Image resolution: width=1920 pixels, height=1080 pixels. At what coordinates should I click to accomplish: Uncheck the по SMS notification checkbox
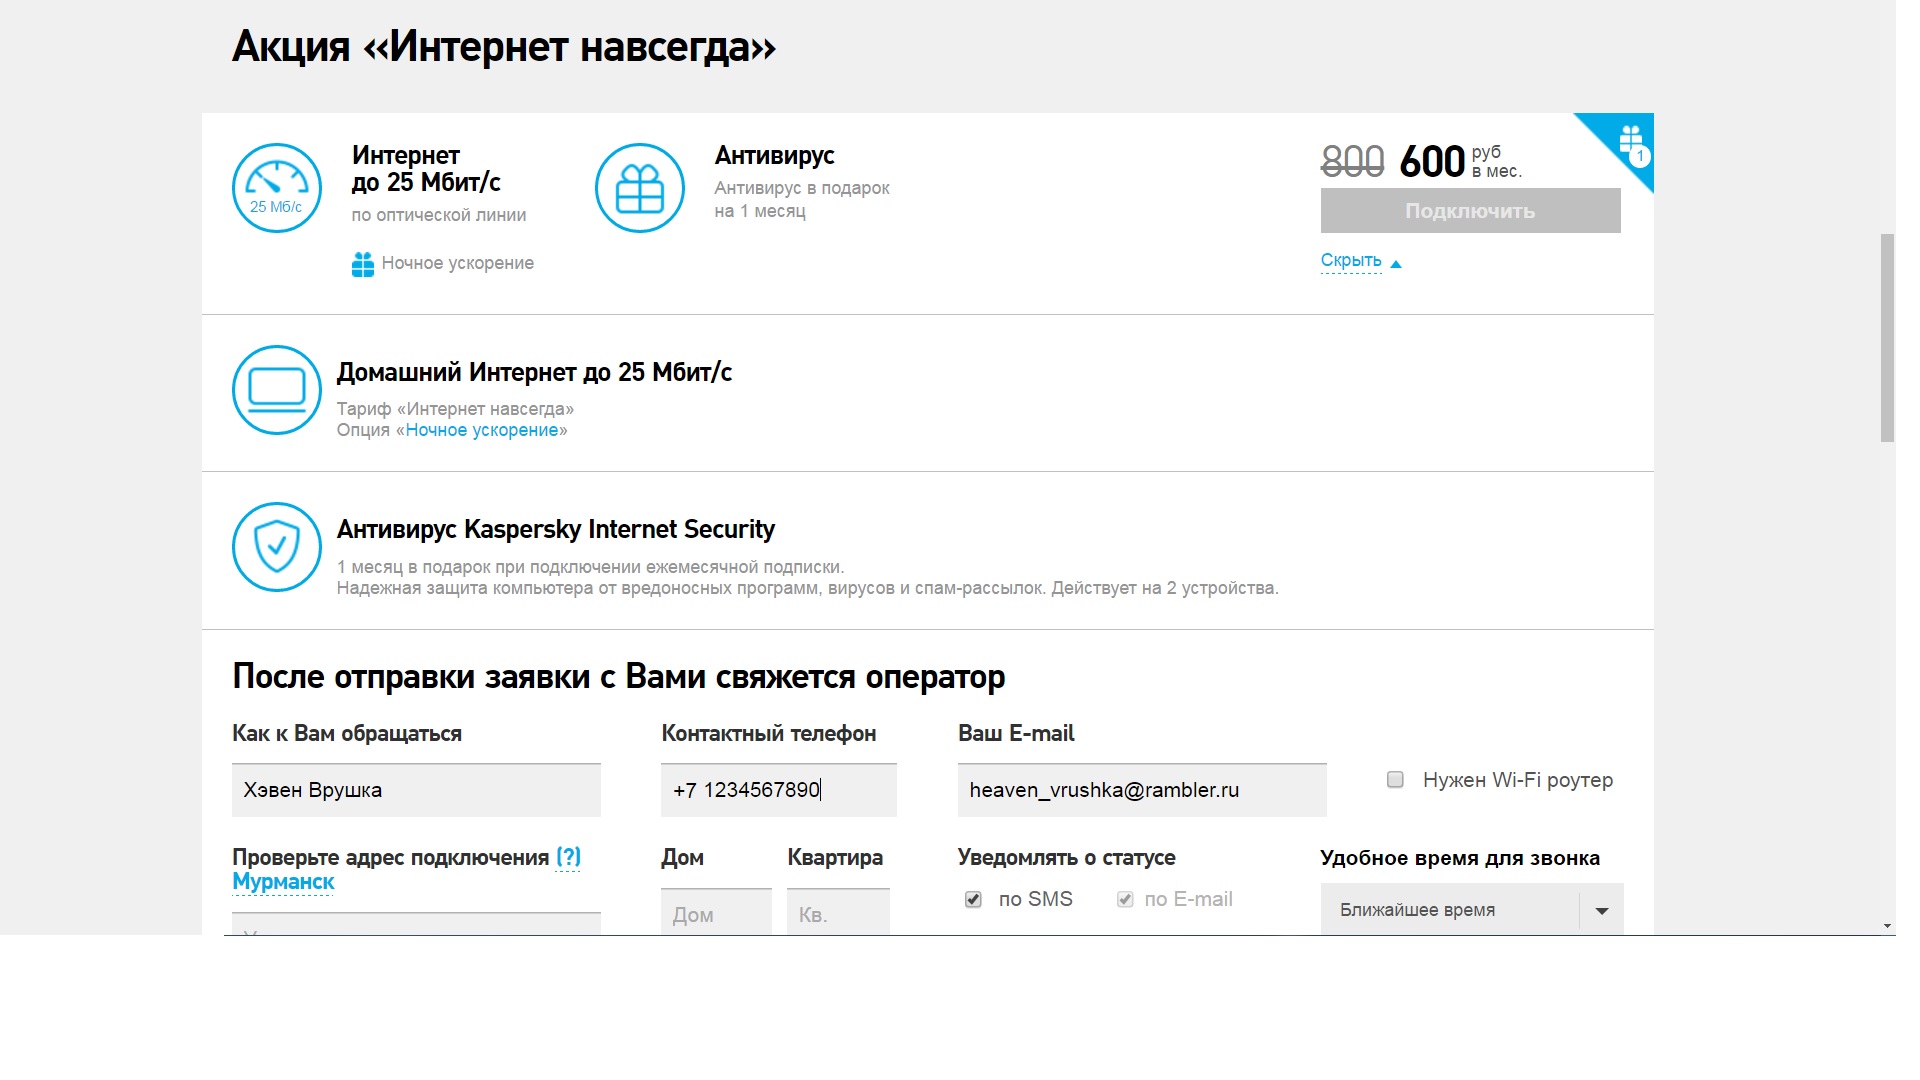[973, 899]
